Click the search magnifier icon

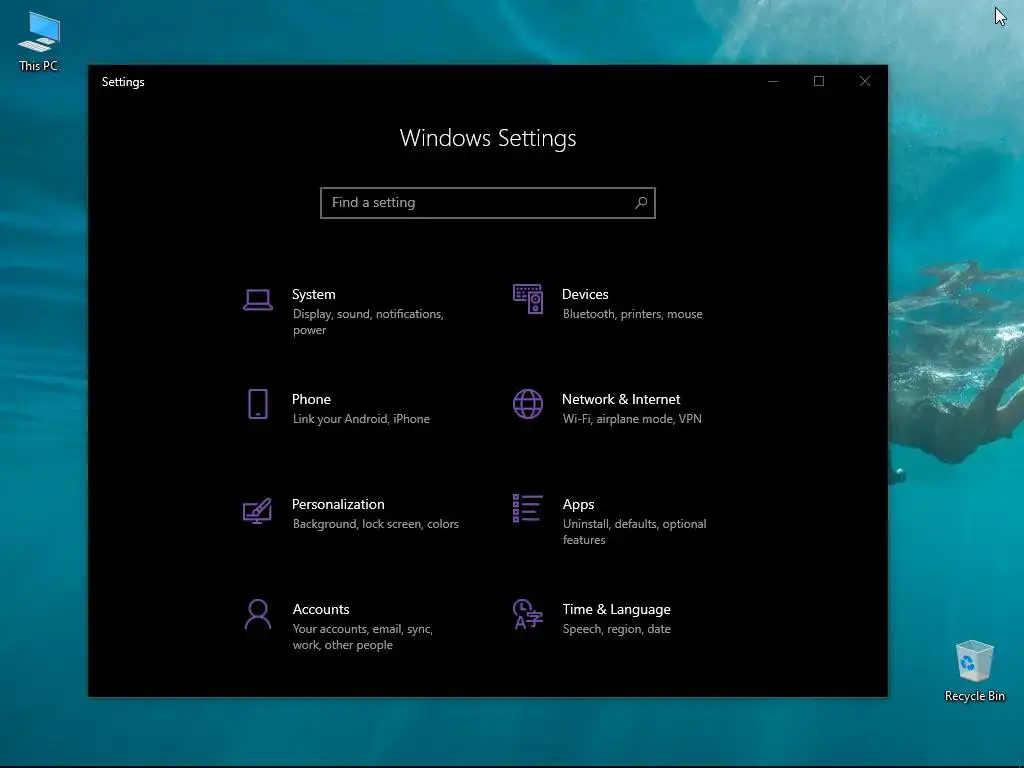pyautogui.click(x=641, y=202)
